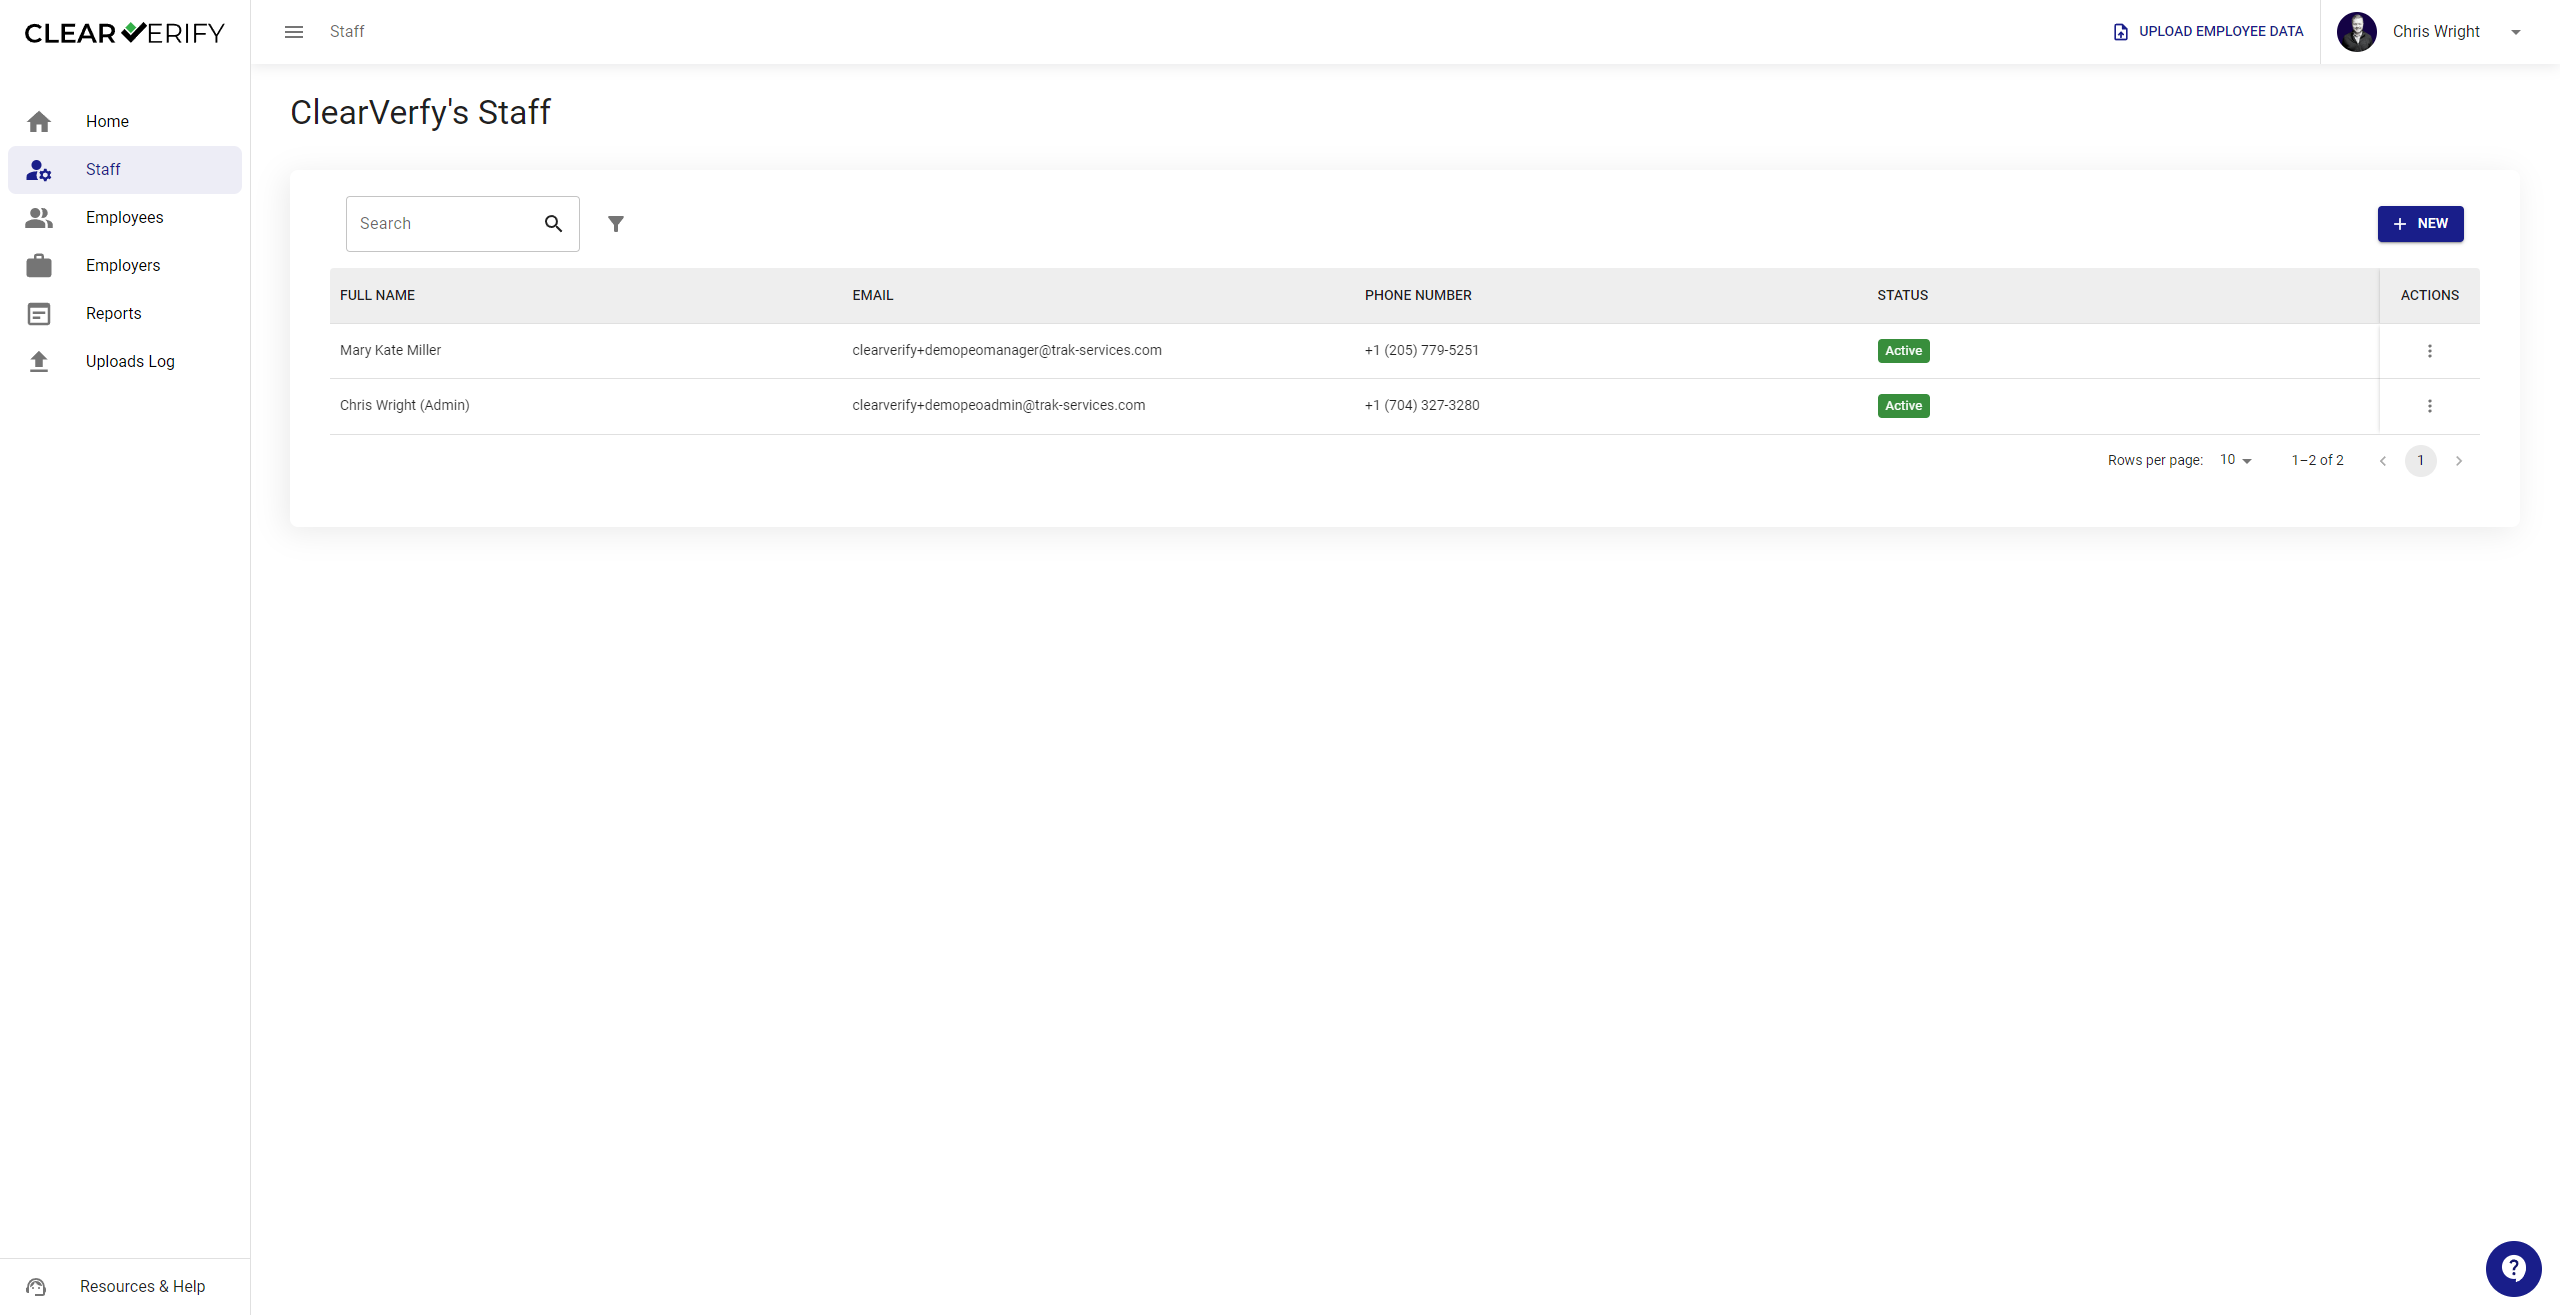Screen dimensions: 2560x1315
Task: Click the name Chris Wright (Admin)
Action: pyautogui.click(x=405, y=406)
